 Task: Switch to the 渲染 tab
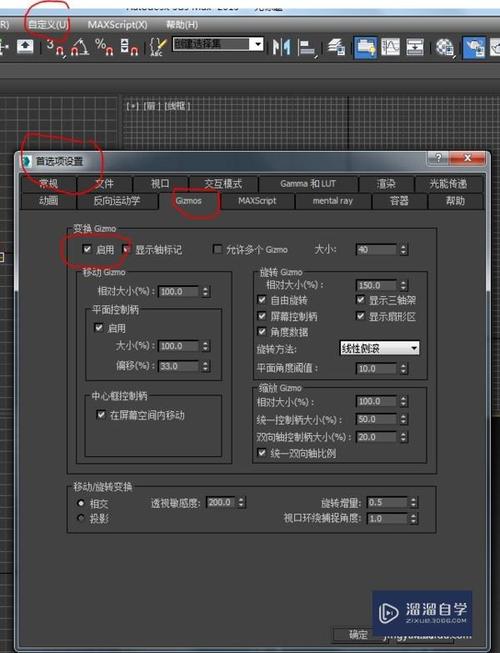pyautogui.click(x=386, y=184)
